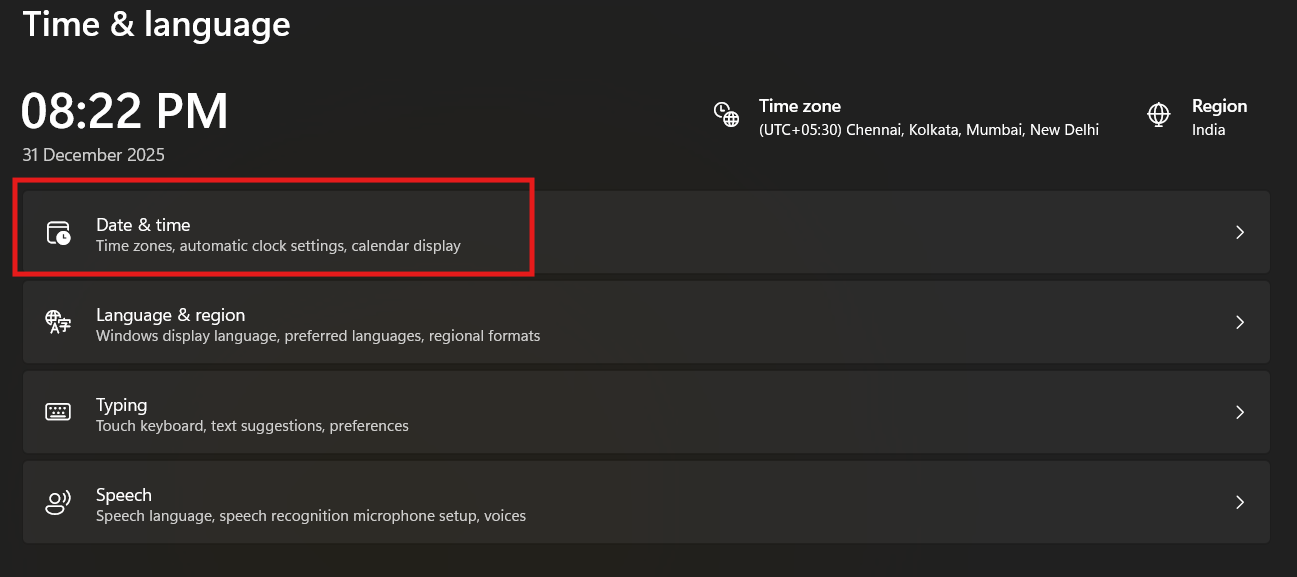Select the "Typing" settings label
1297x577 pixels.
[121, 405]
